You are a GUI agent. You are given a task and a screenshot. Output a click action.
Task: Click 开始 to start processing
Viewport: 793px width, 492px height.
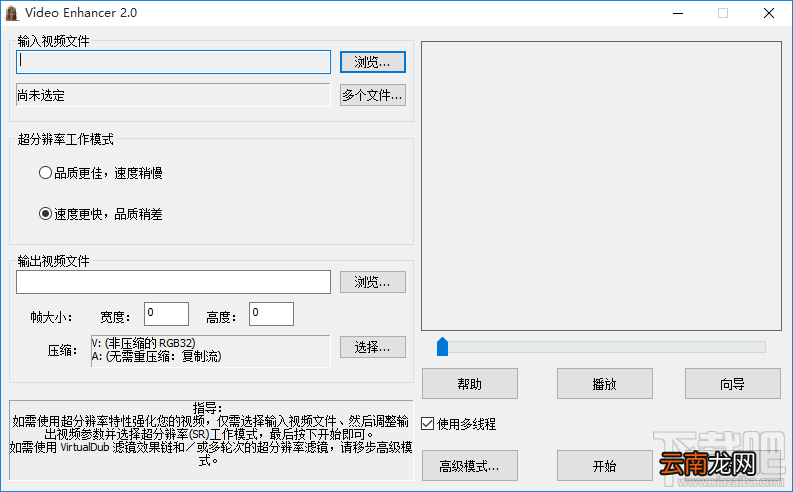pos(605,466)
